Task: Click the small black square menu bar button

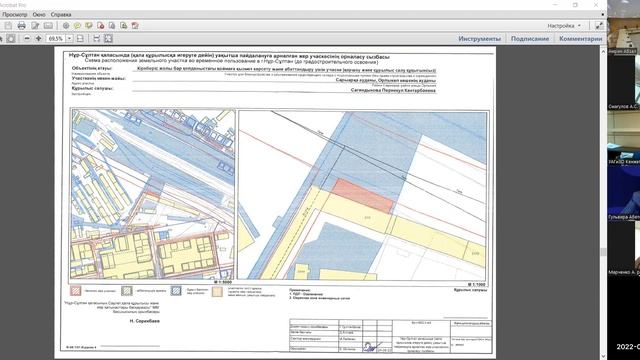Action: pos(602,14)
